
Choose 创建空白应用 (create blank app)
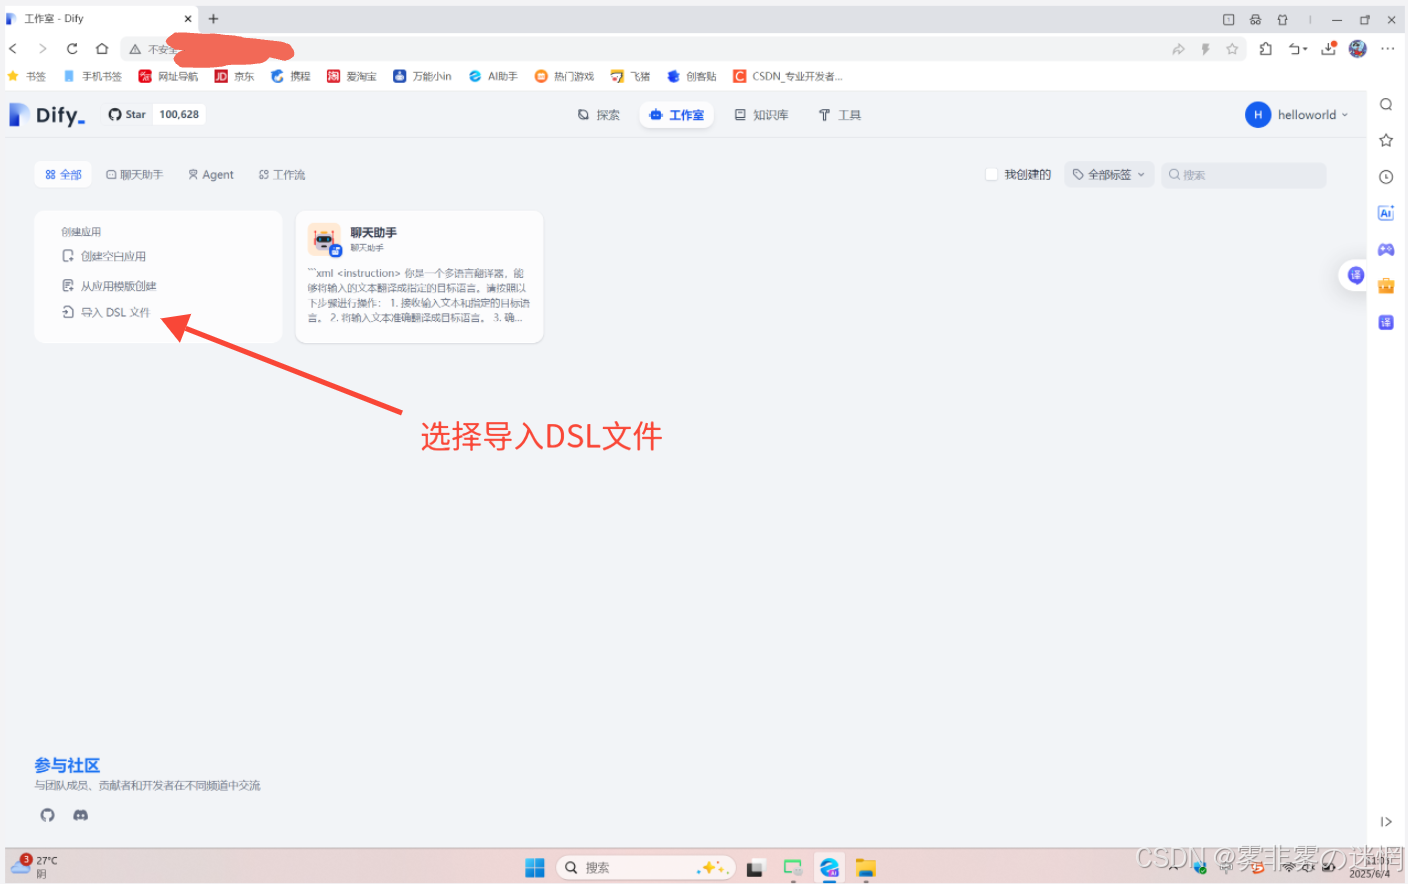(104, 256)
